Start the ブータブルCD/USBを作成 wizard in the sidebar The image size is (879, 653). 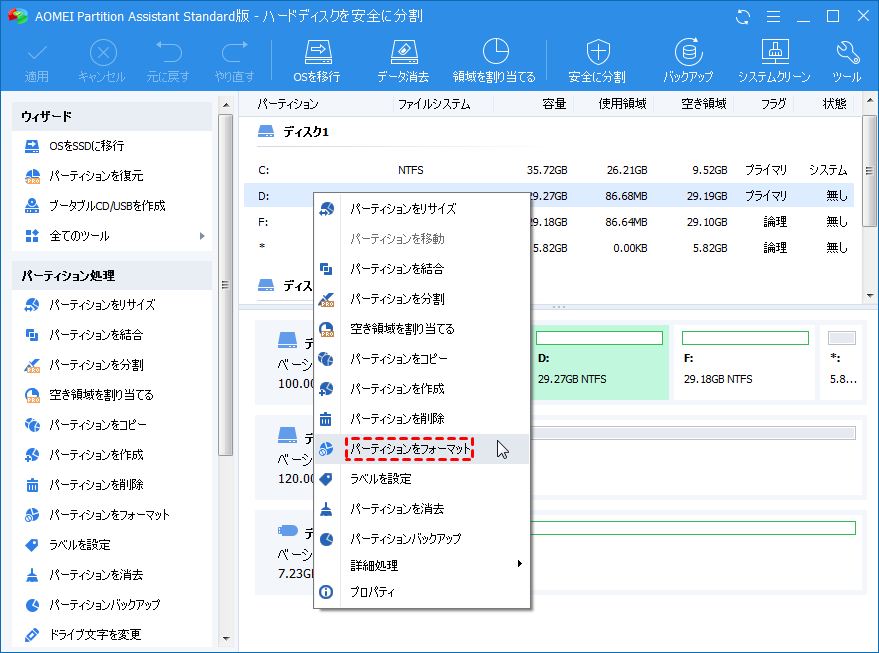(x=112, y=206)
